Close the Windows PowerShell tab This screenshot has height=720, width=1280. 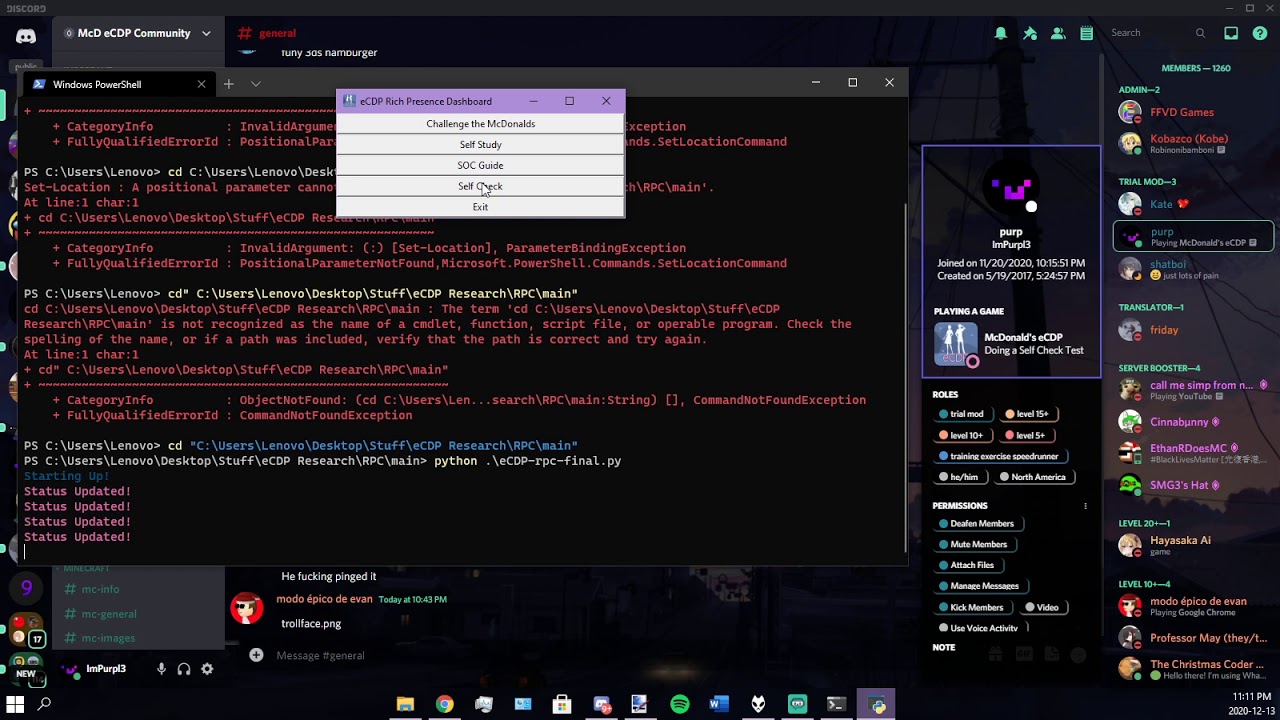click(x=201, y=84)
